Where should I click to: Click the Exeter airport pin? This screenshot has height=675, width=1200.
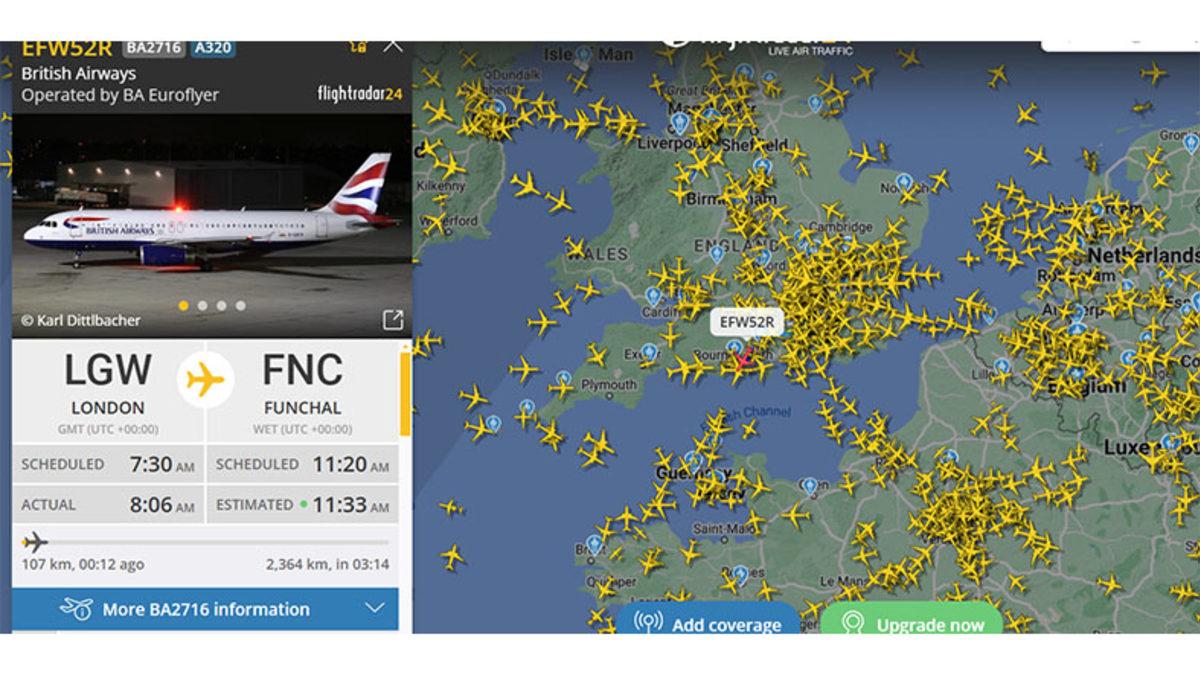649,352
